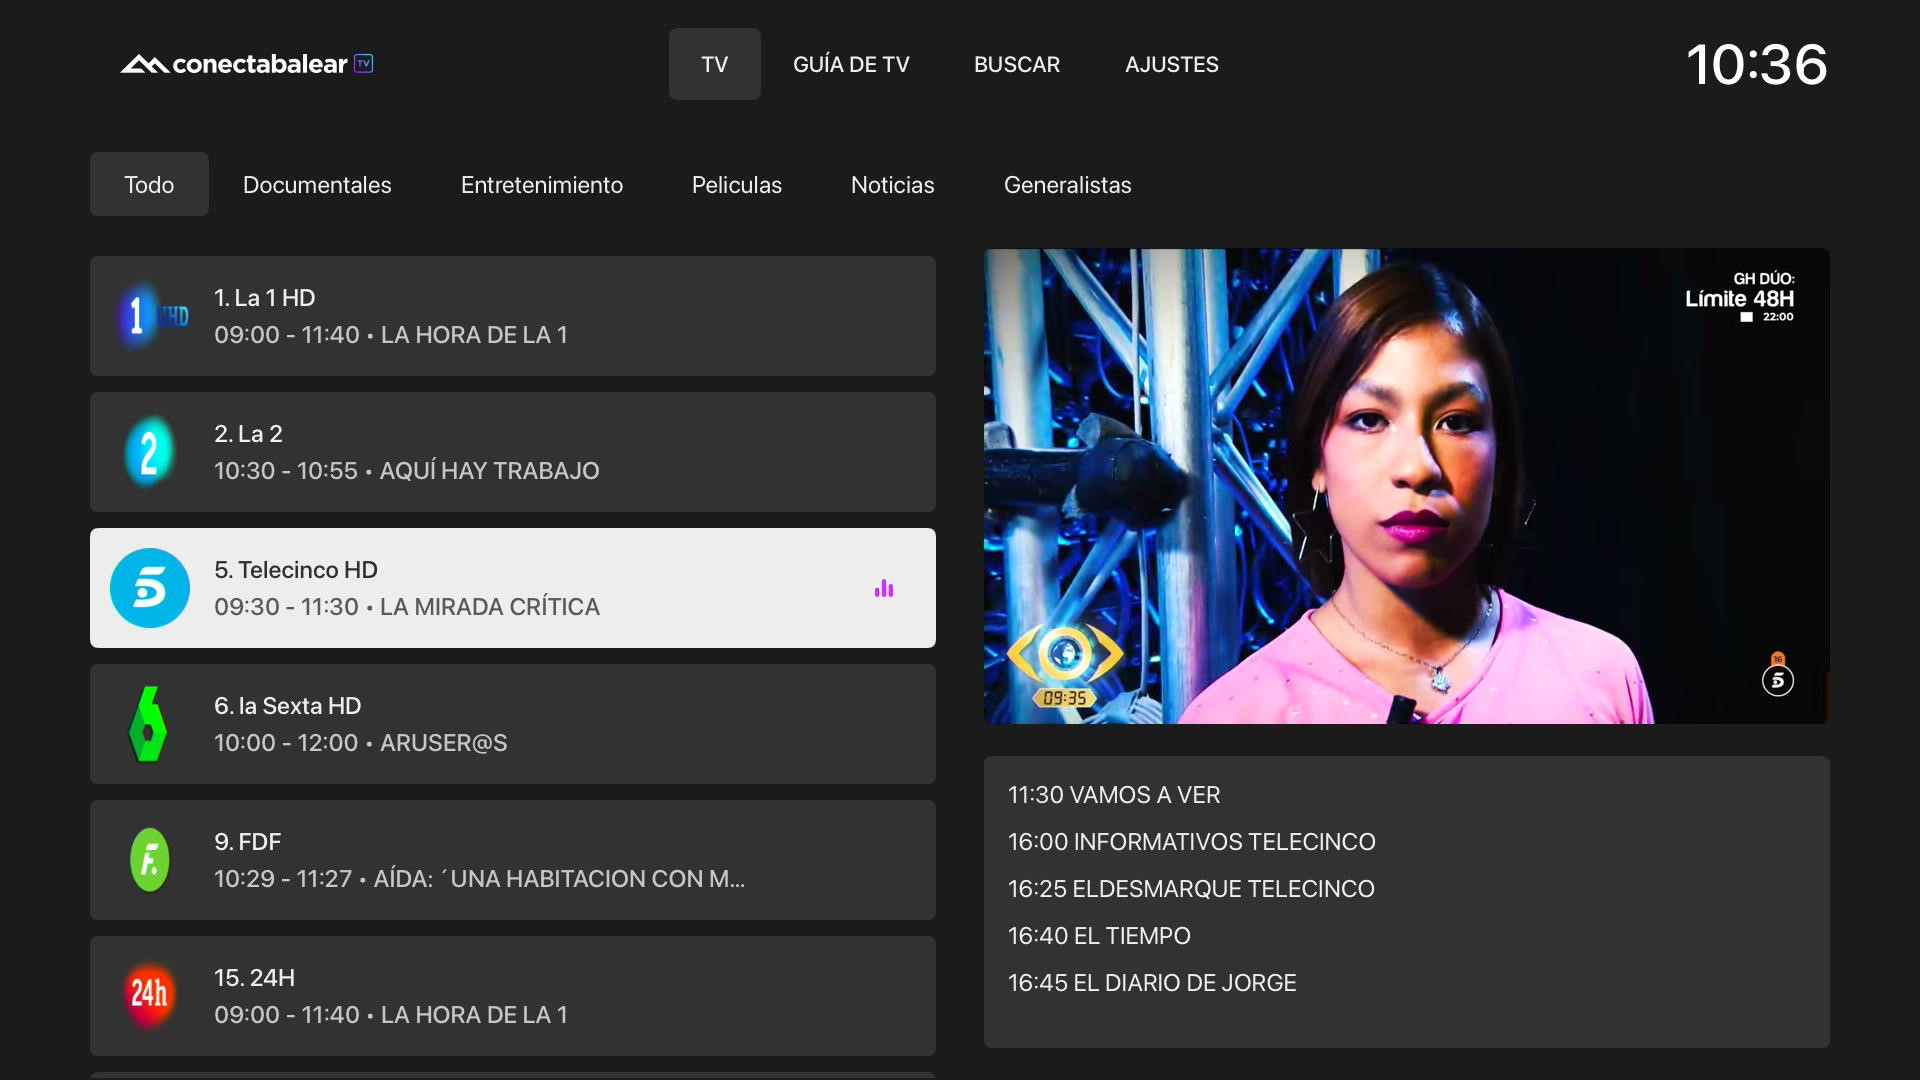Click the Telecinco HD channel logo
Screen dimensions: 1920x1080
(150, 588)
